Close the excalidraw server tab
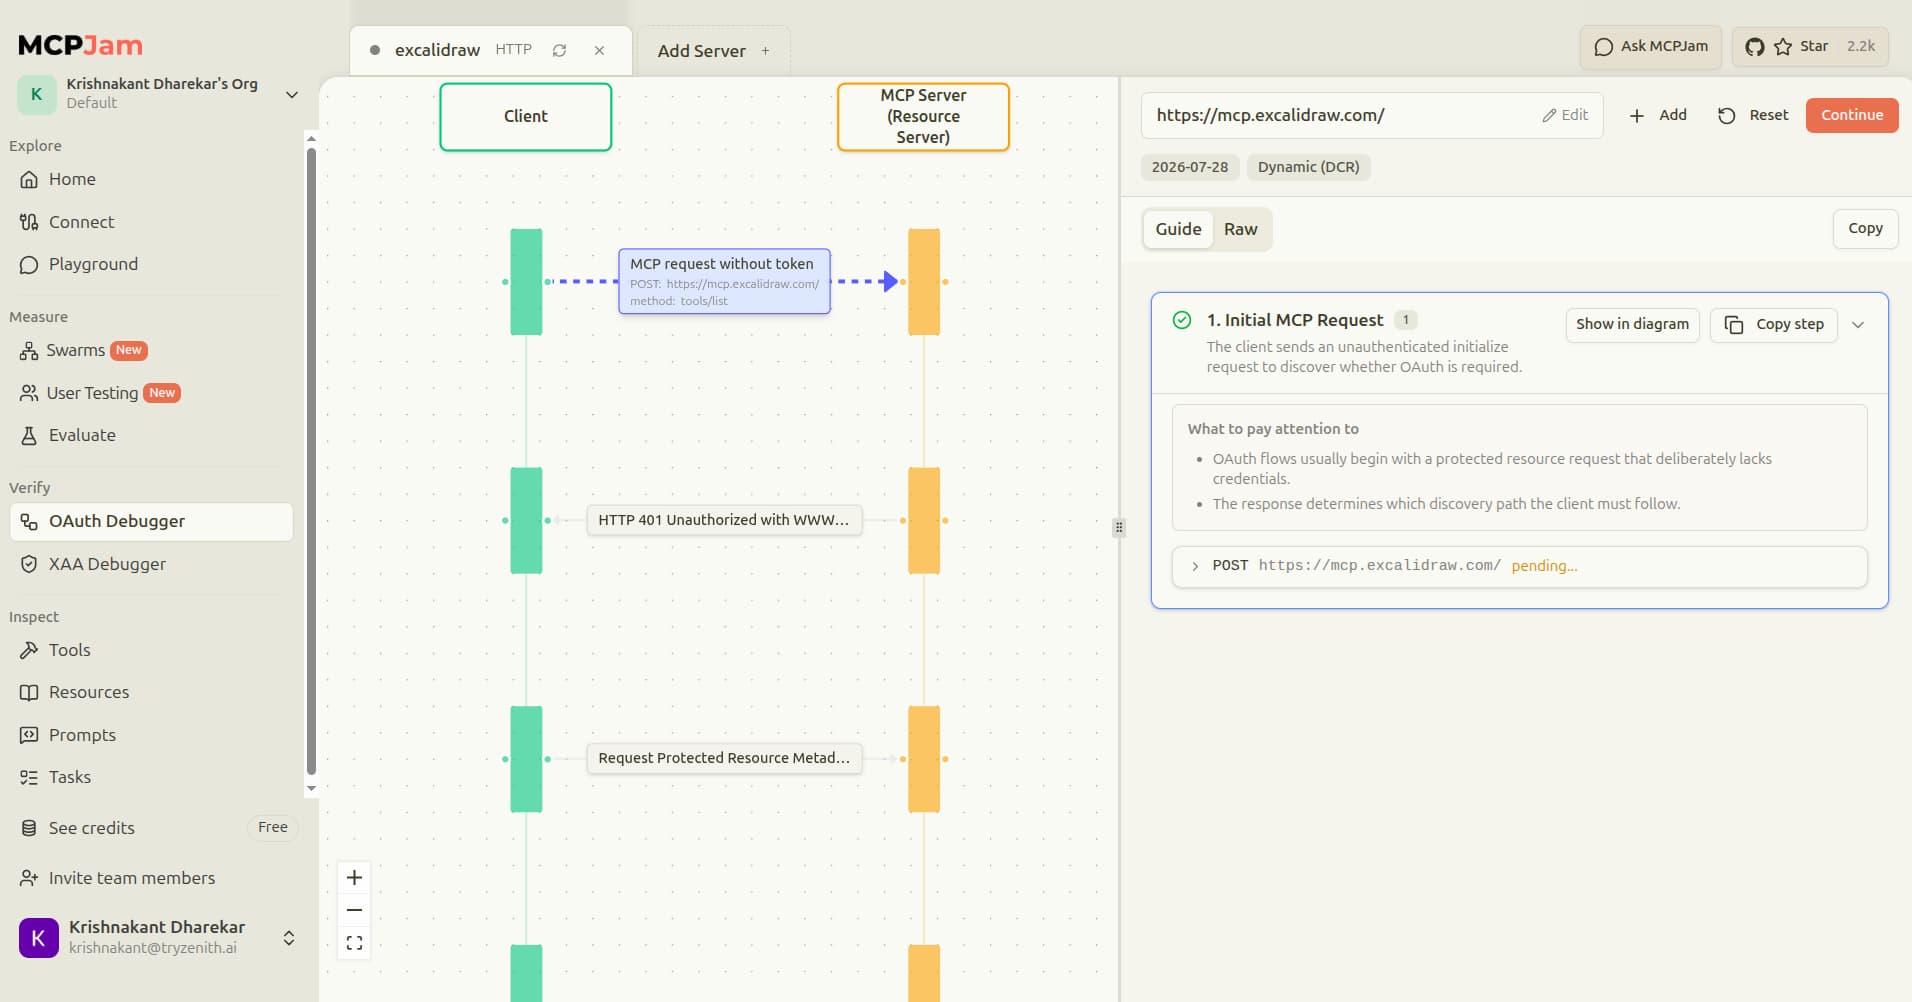This screenshot has height=1002, width=1912. pyautogui.click(x=599, y=50)
